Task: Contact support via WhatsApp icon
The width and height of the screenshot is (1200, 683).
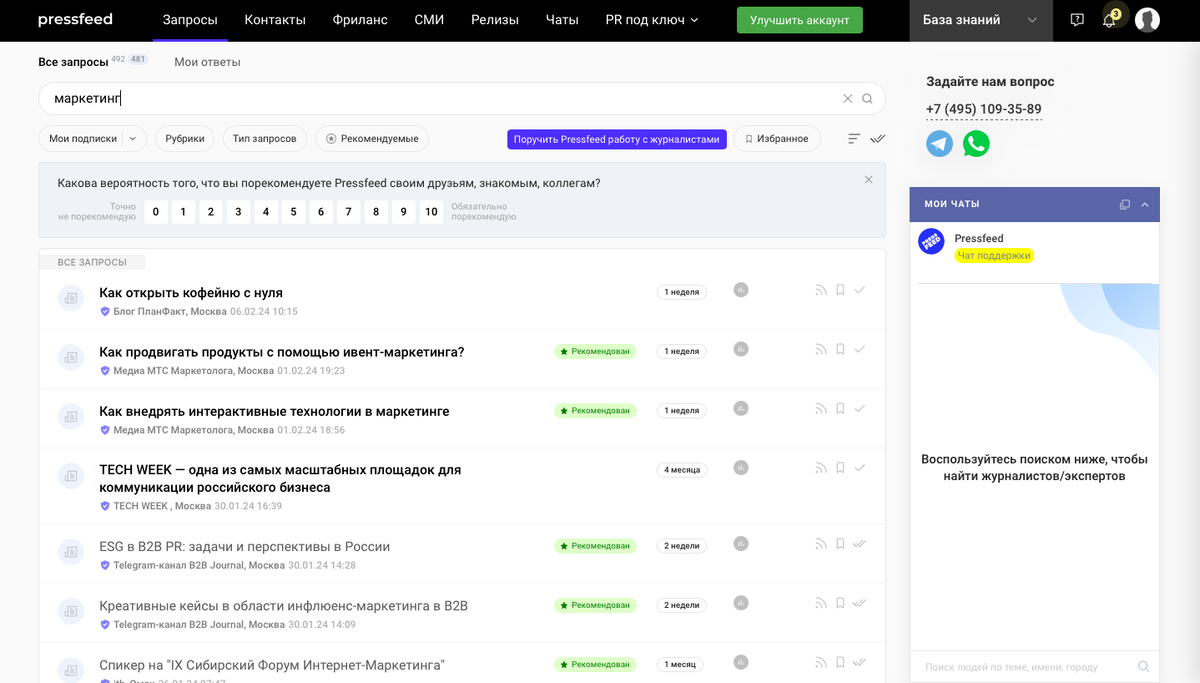Action: coord(976,144)
